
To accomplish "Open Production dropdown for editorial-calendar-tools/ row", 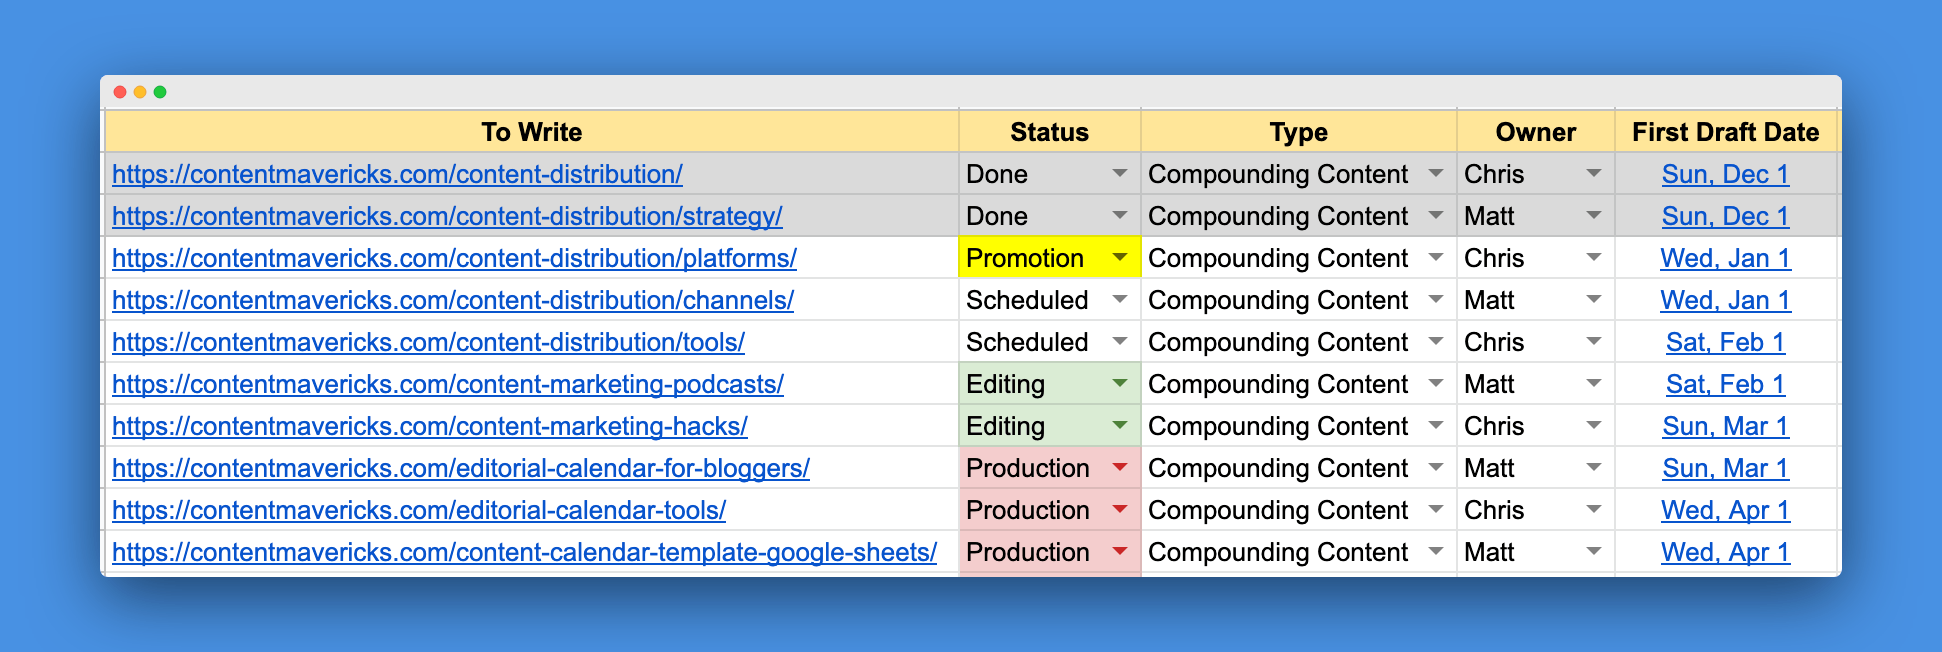I will (1120, 510).
